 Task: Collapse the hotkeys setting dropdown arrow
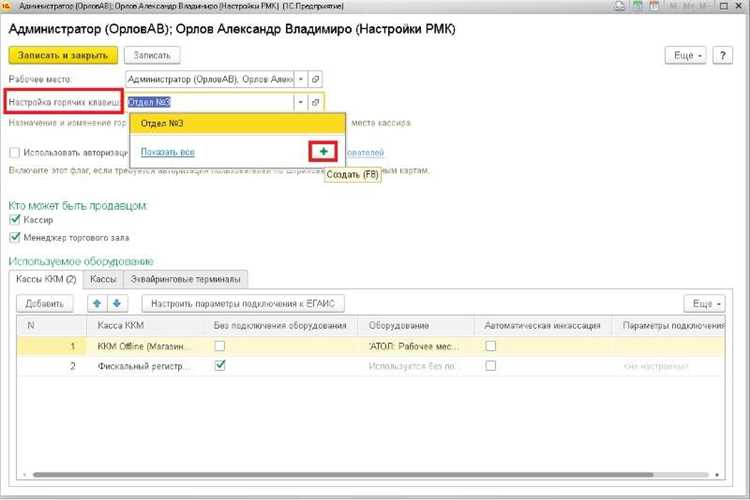point(301,102)
